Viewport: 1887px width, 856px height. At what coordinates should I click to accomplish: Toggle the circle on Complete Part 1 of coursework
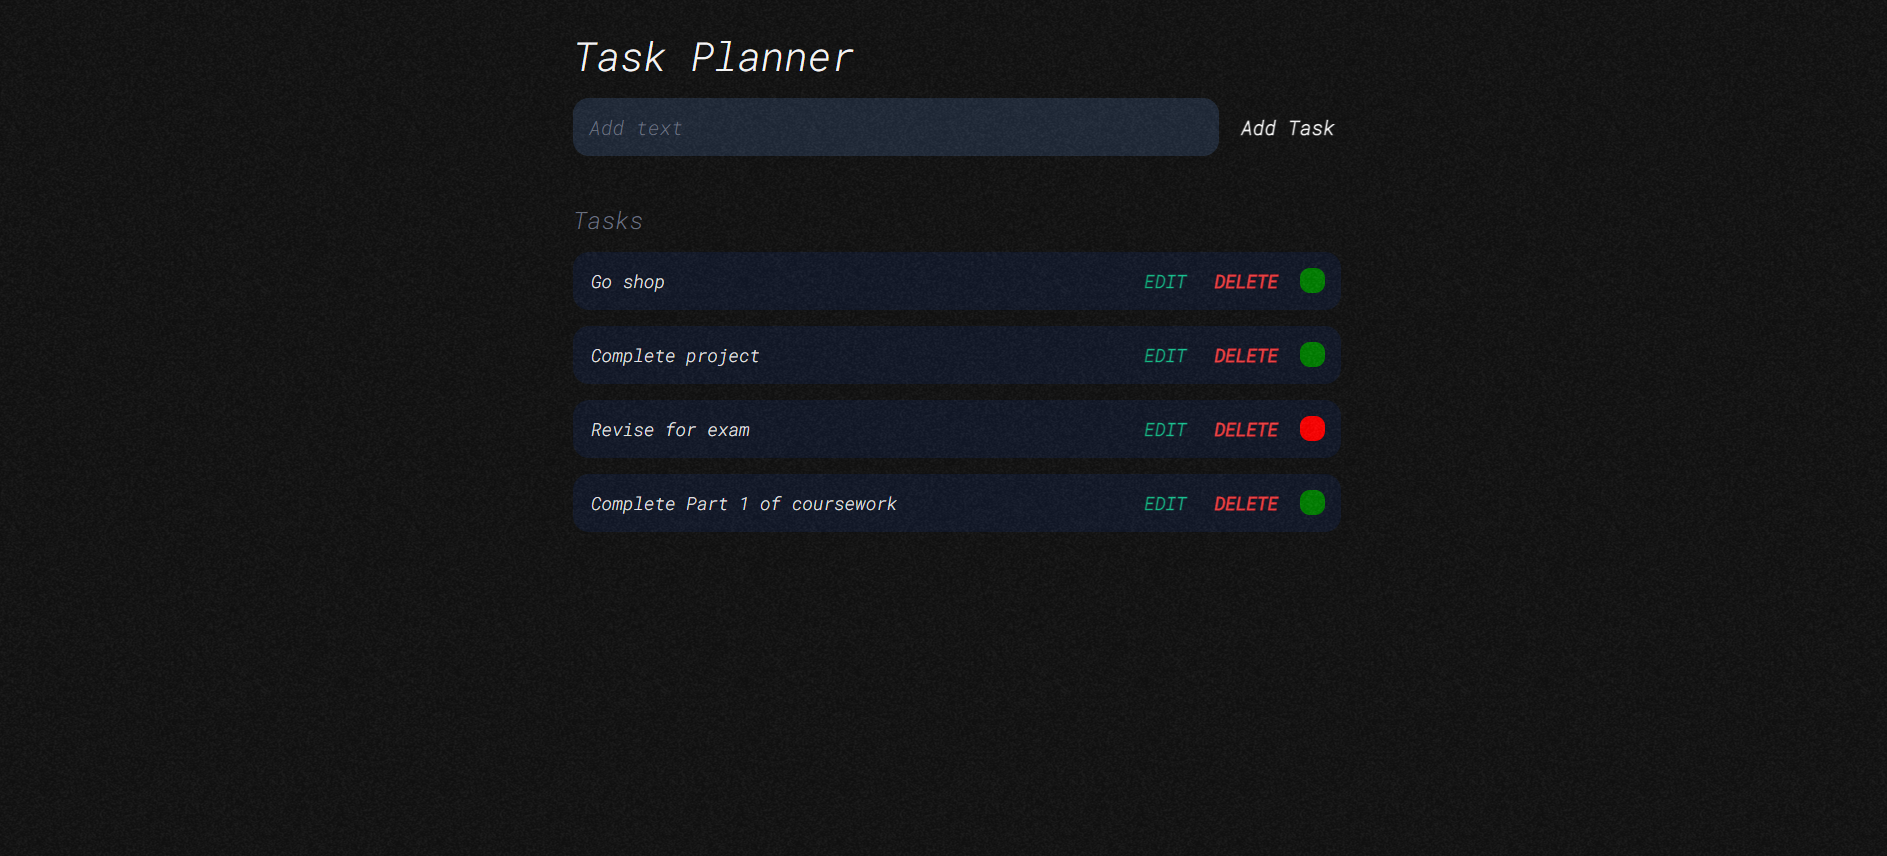(x=1311, y=503)
